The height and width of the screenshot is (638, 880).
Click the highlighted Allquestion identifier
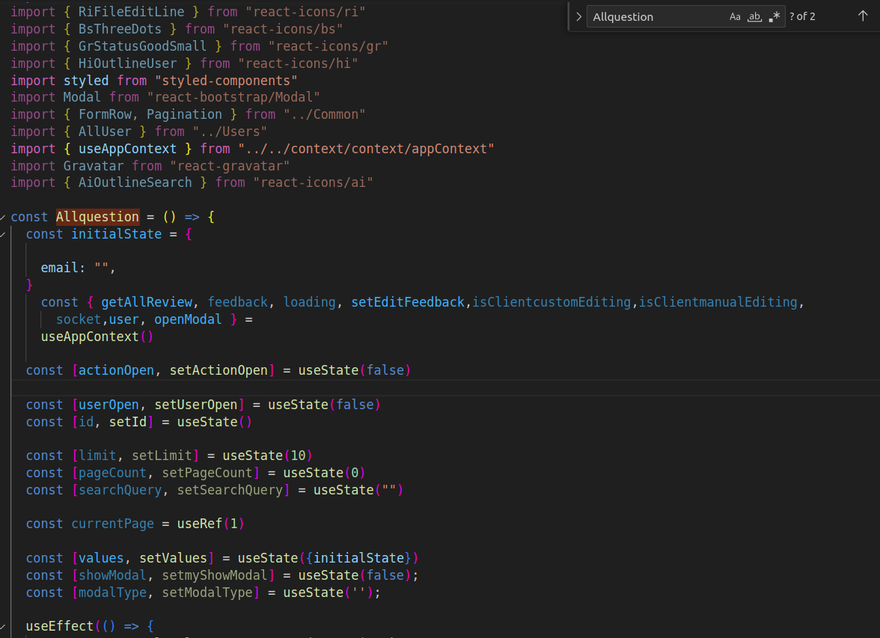[97, 217]
